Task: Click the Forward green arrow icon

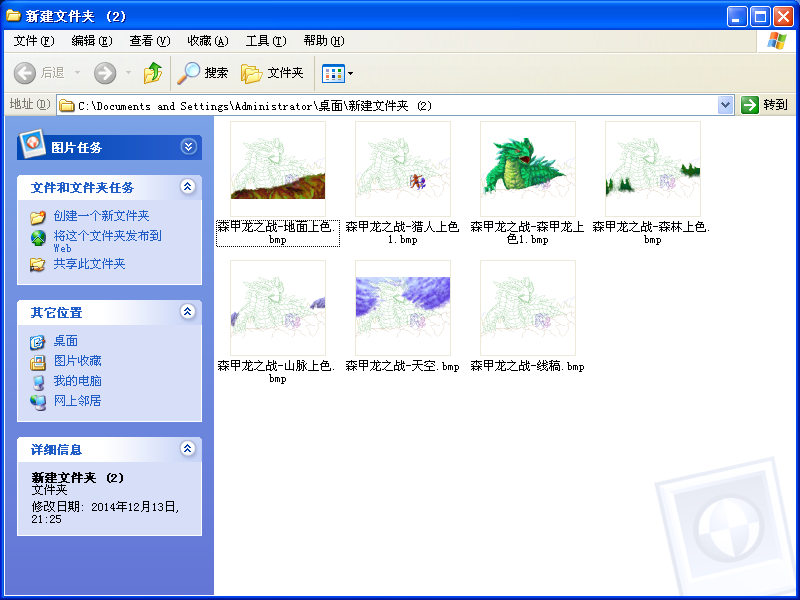Action: (105, 73)
